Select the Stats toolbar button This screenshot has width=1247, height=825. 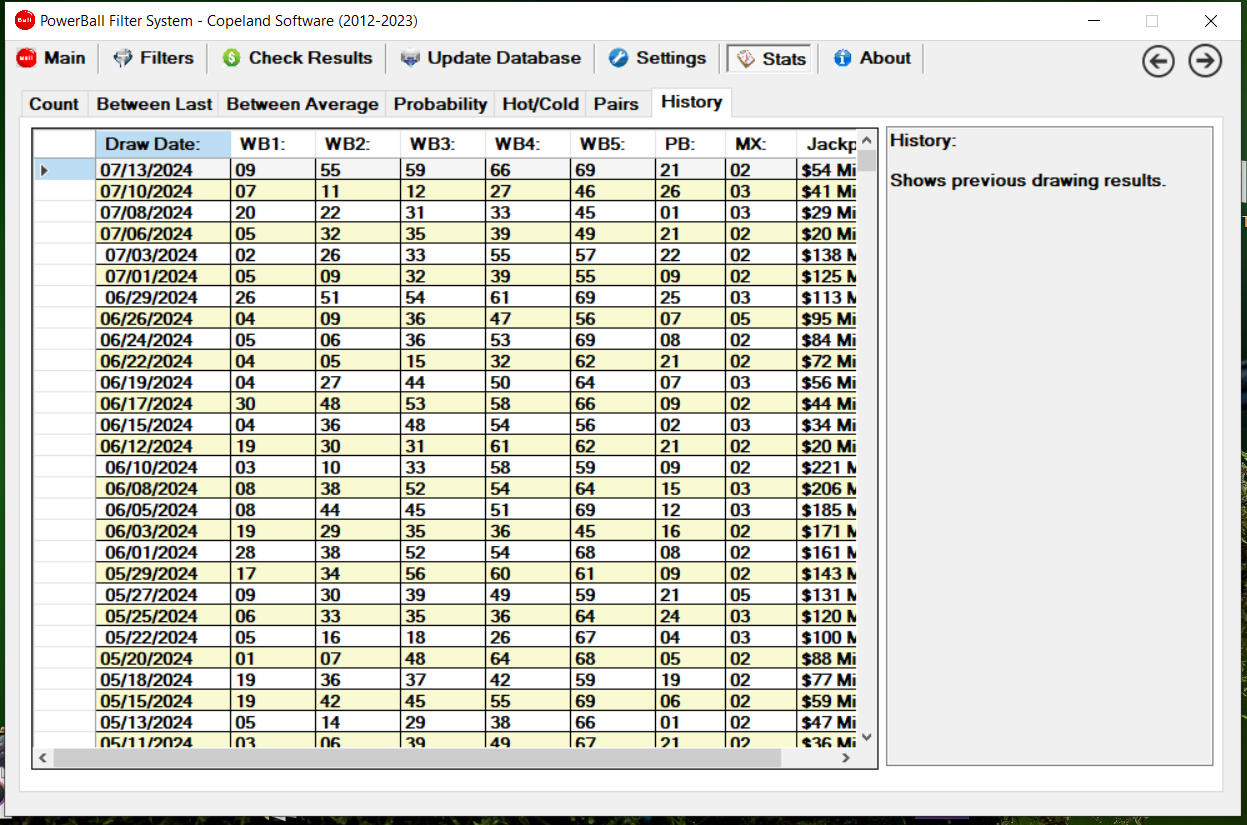click(771, 59)
